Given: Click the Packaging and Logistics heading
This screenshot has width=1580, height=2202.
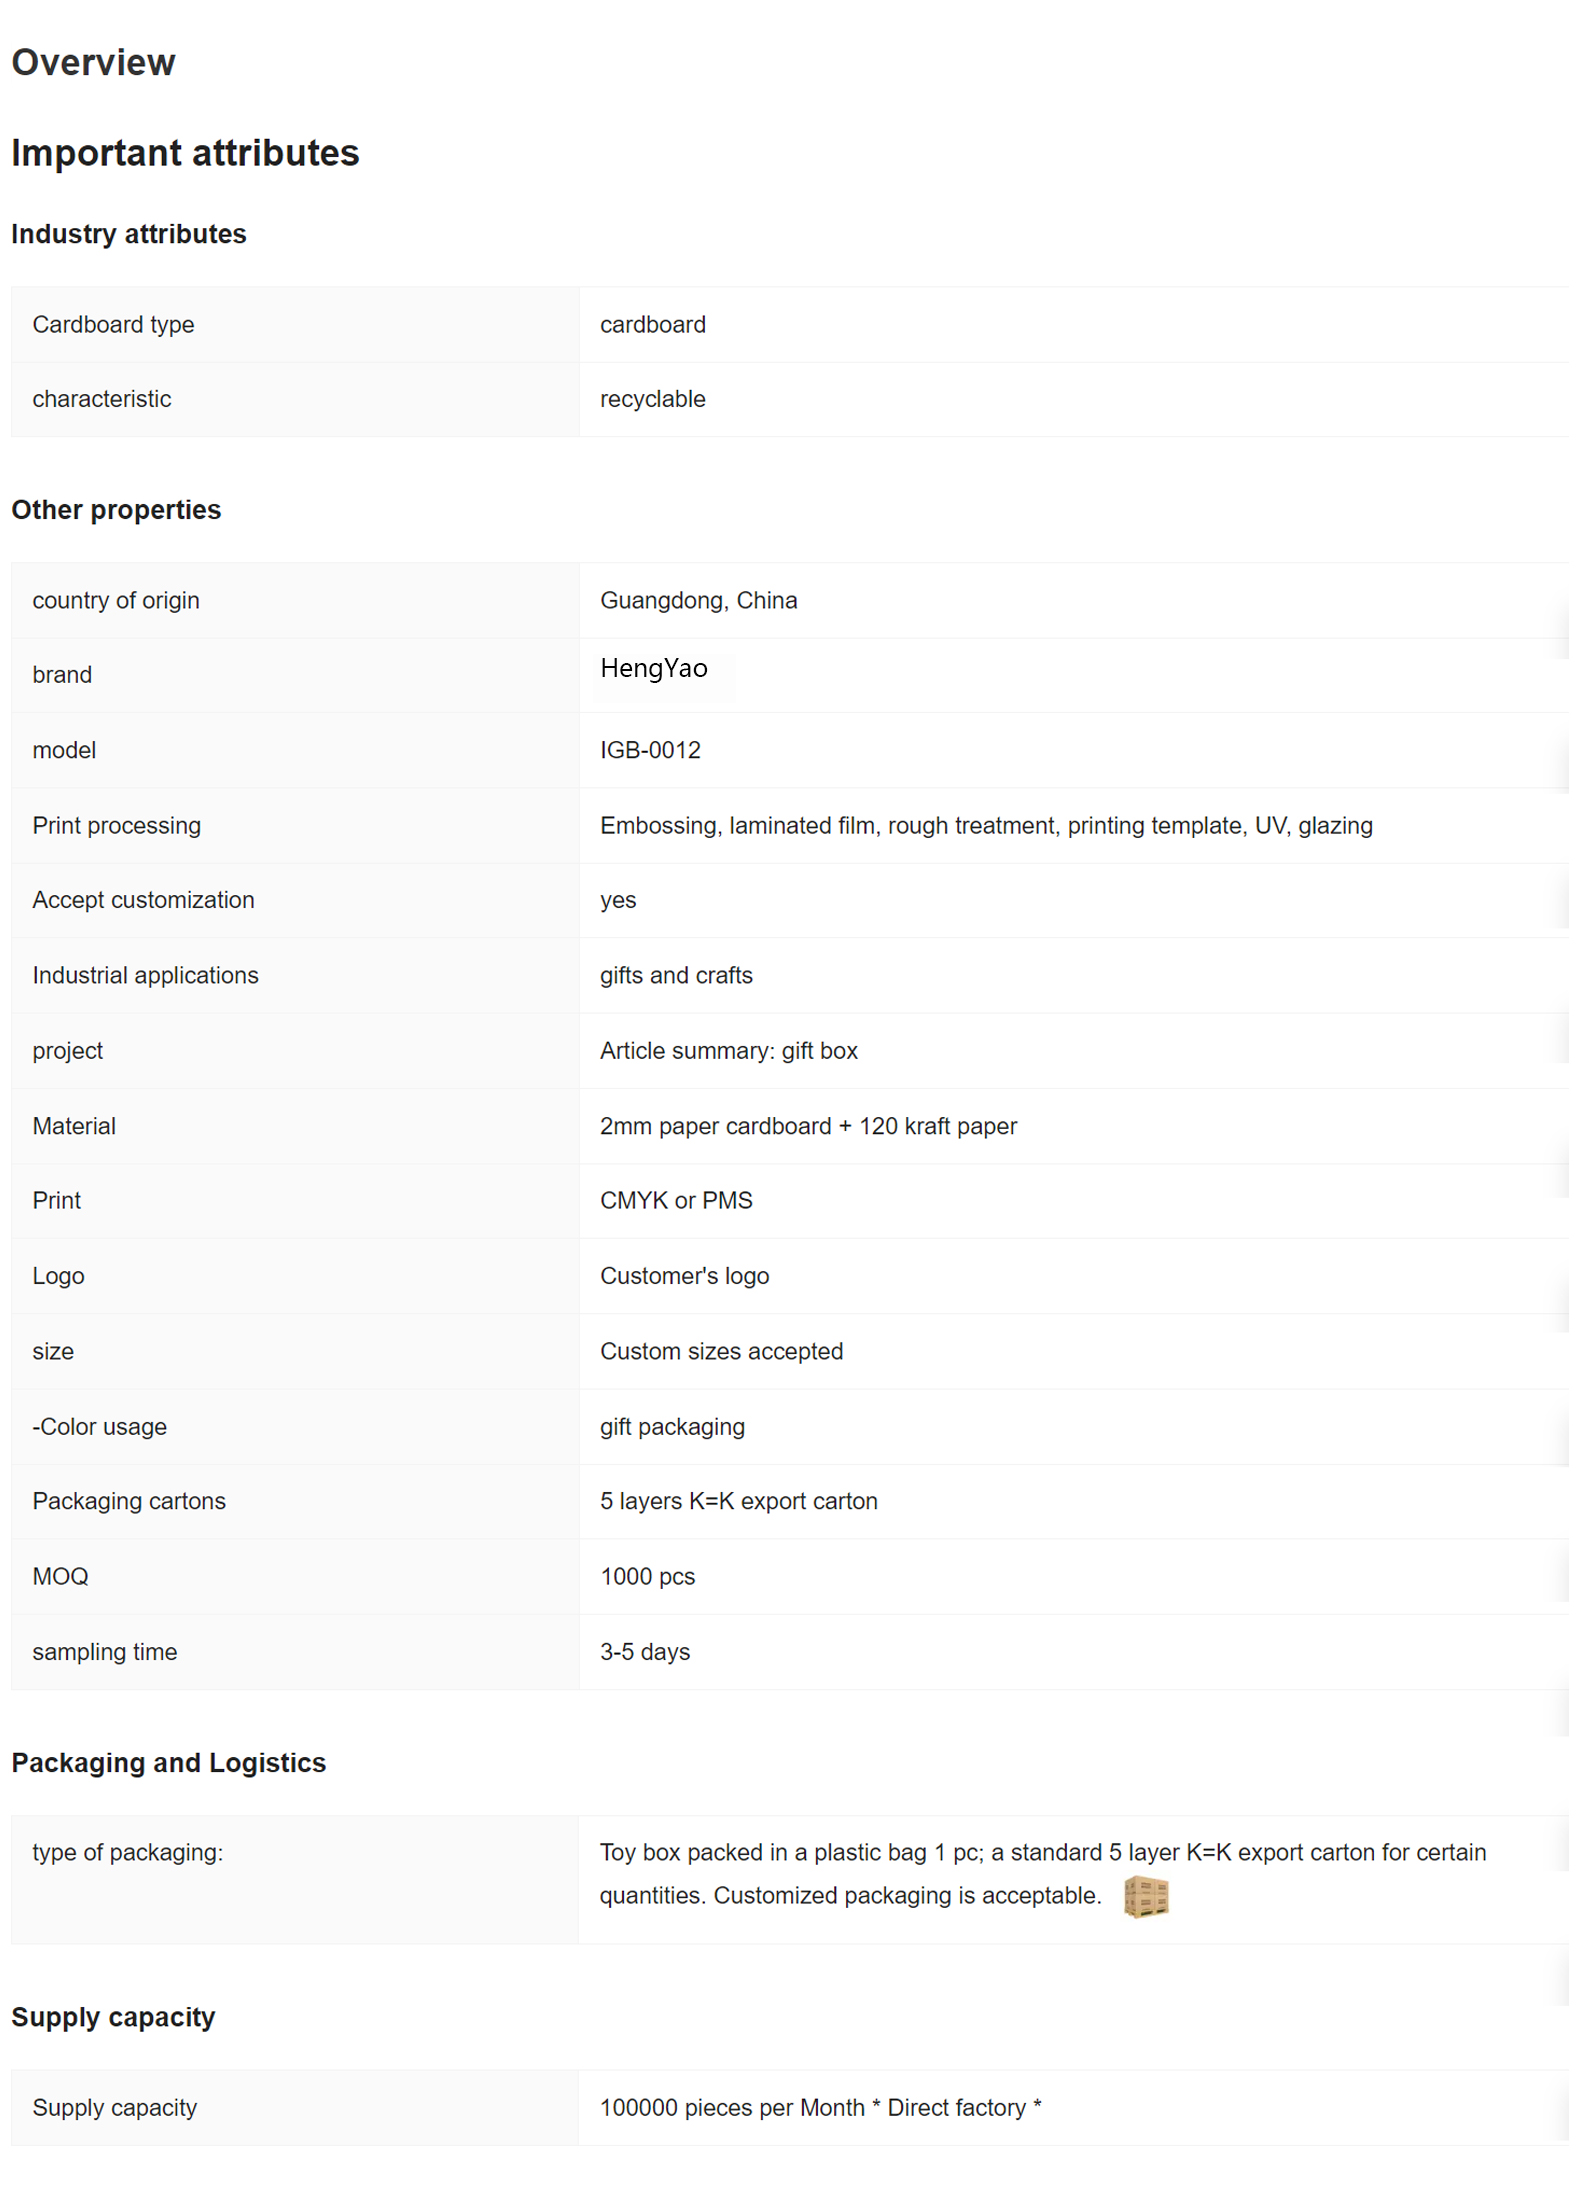Looking at the screenshot, I should (168, 1762).
